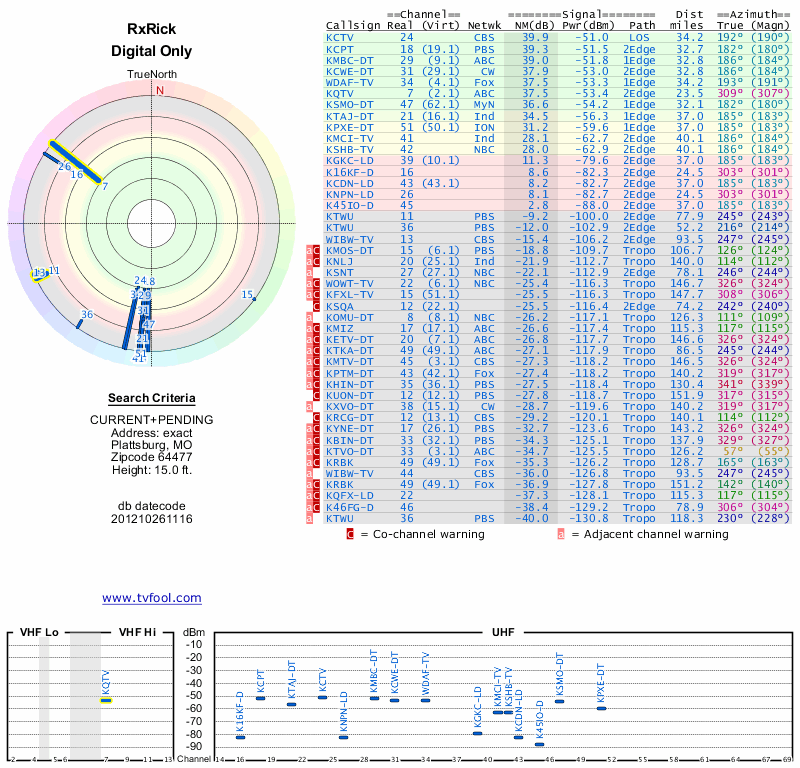800x768 pixels.
Task: Click the KSQA callsign
Action: click(340, 307)
